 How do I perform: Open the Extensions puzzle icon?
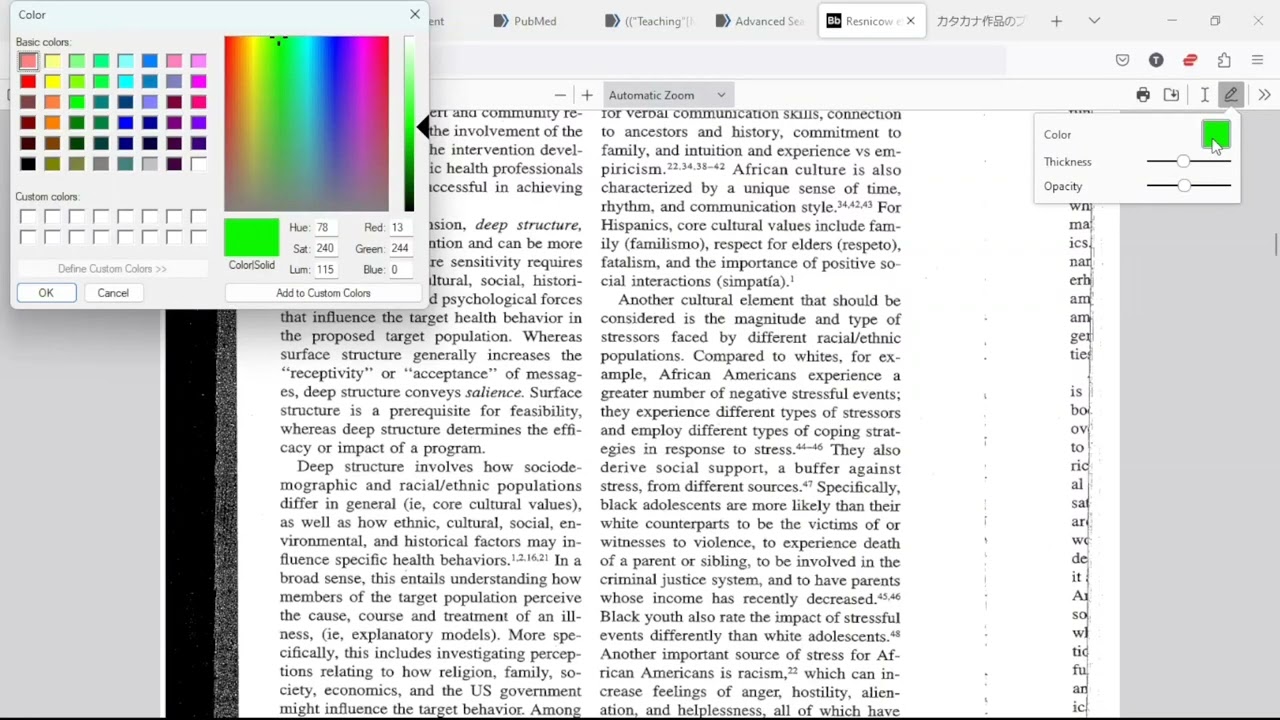click(1224, 60)
